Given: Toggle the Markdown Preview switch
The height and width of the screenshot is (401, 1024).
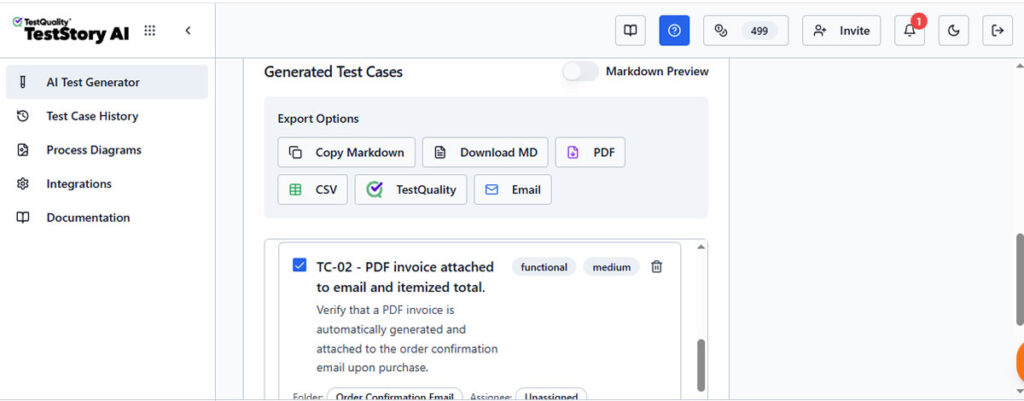Looking at the screenshot, I should tap(580, 71).
